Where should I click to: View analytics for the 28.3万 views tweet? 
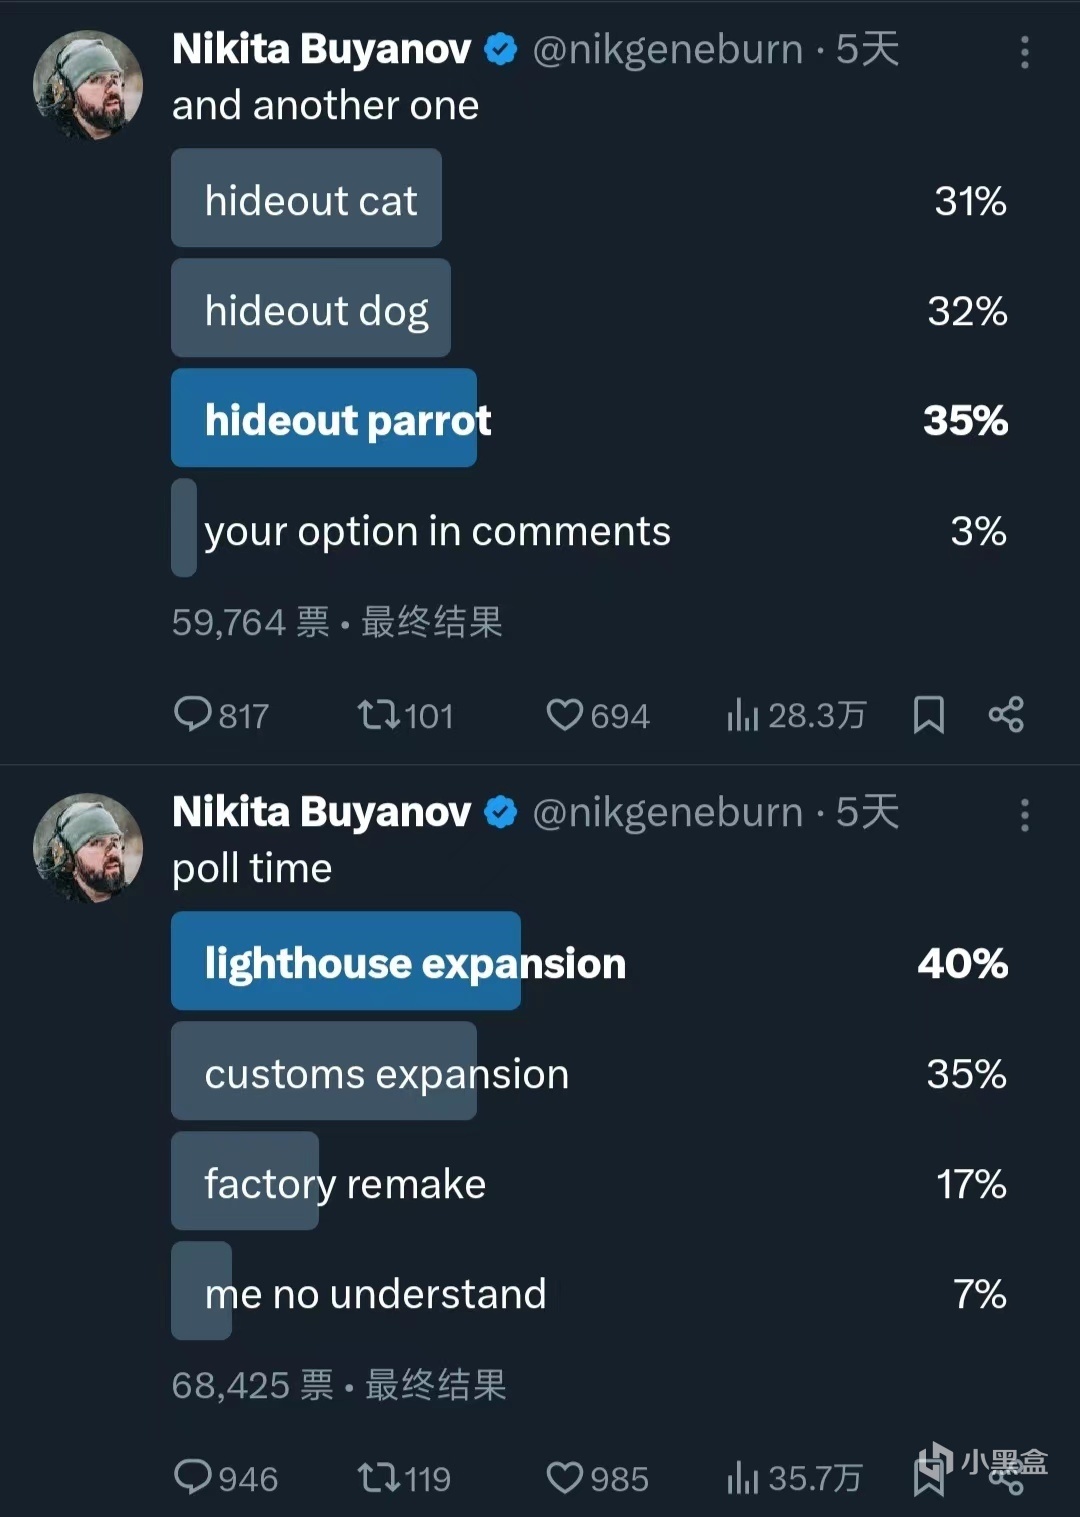[796, 715]
